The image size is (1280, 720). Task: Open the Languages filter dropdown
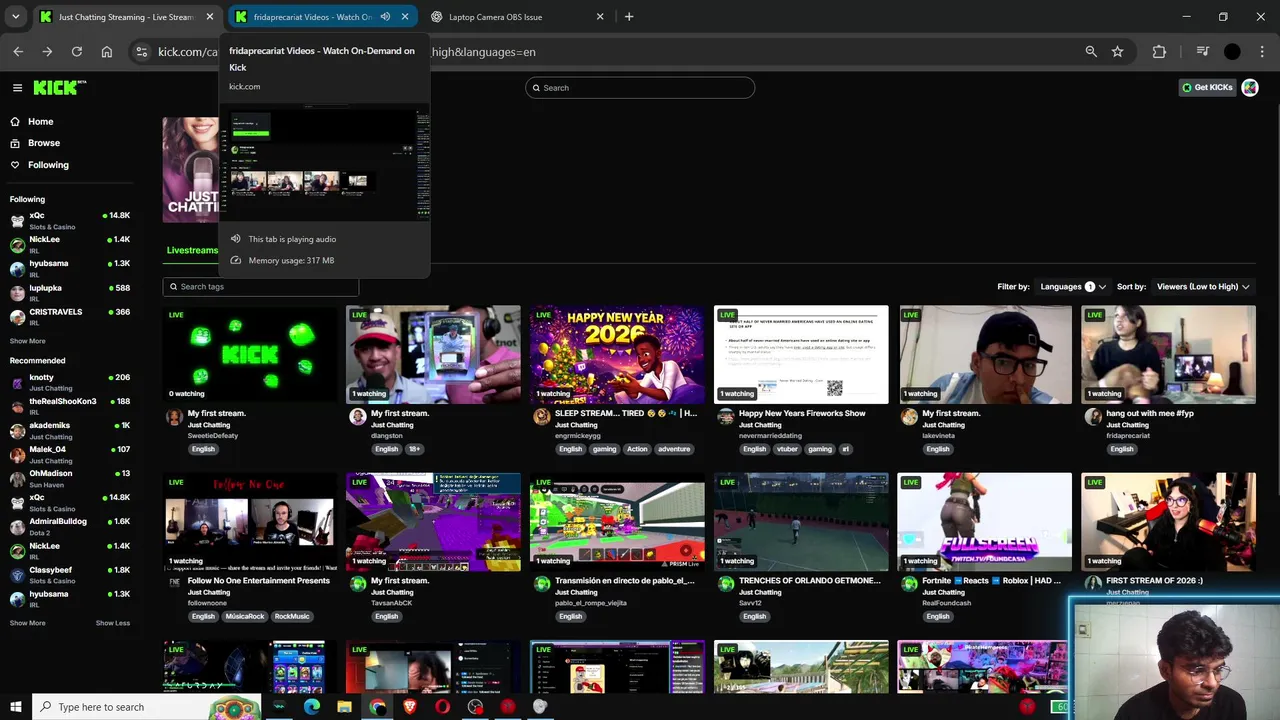click(x=1072, y=287)
